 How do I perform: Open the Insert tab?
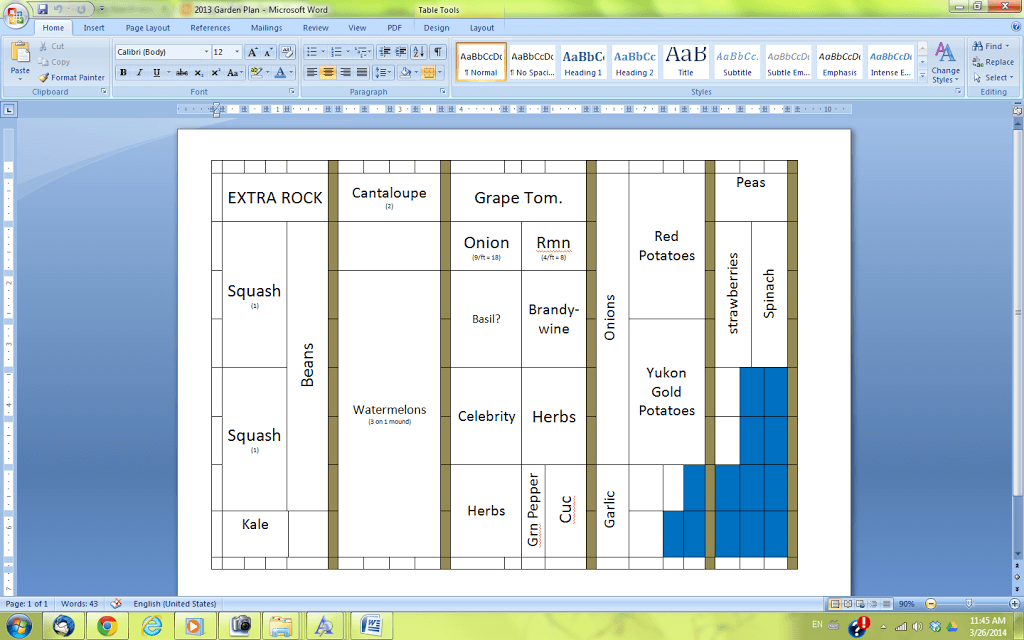(94, 28)
